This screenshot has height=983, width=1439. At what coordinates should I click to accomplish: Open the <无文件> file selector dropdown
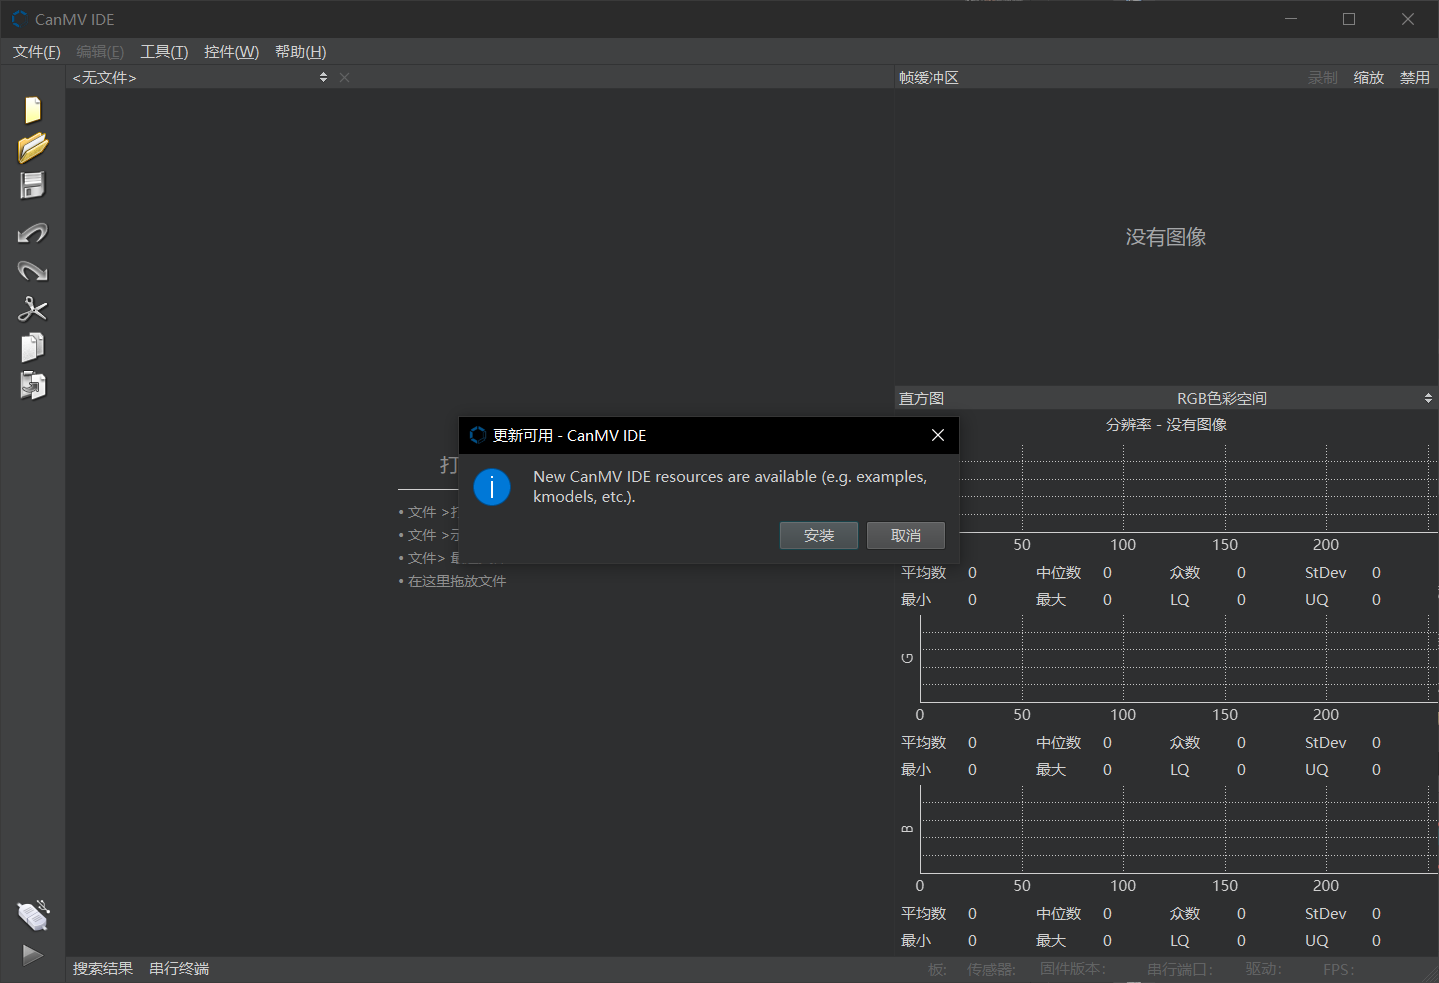(200, 78)
